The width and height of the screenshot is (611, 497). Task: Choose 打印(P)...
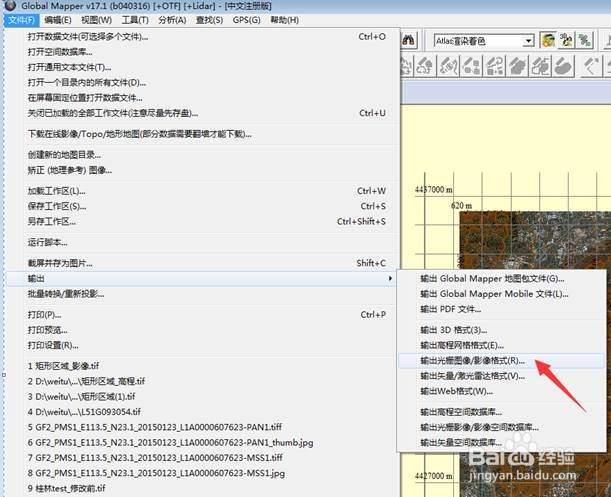(x=203, y=315)
